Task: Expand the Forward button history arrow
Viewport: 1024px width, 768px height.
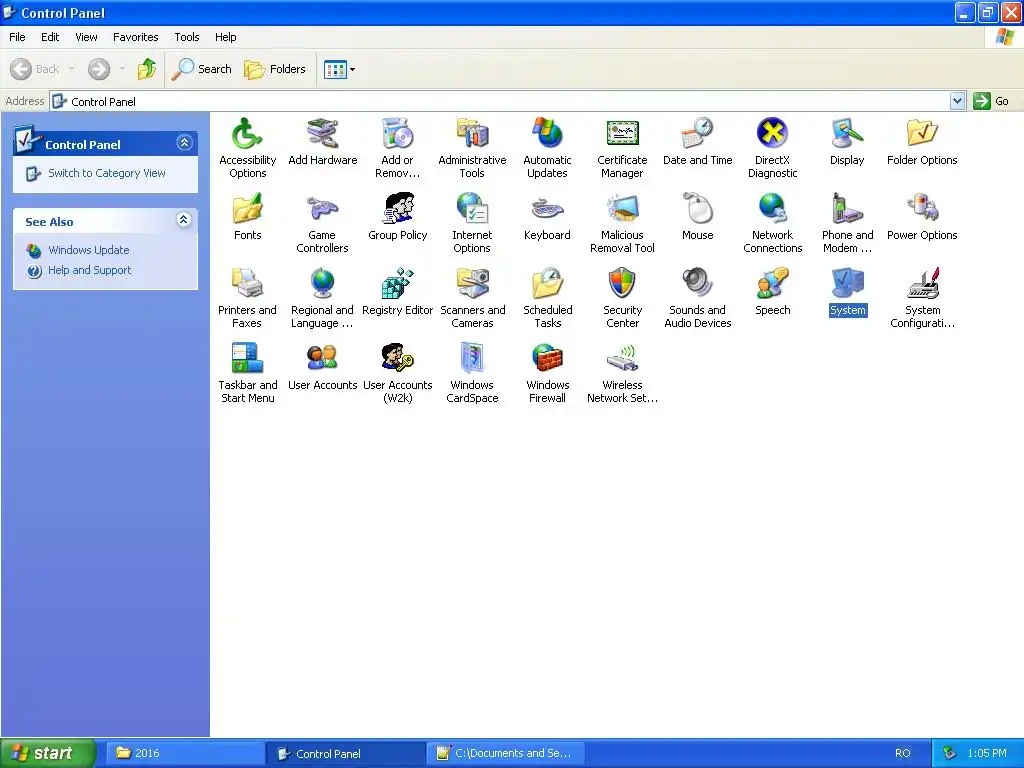Action: pos(122,69)
